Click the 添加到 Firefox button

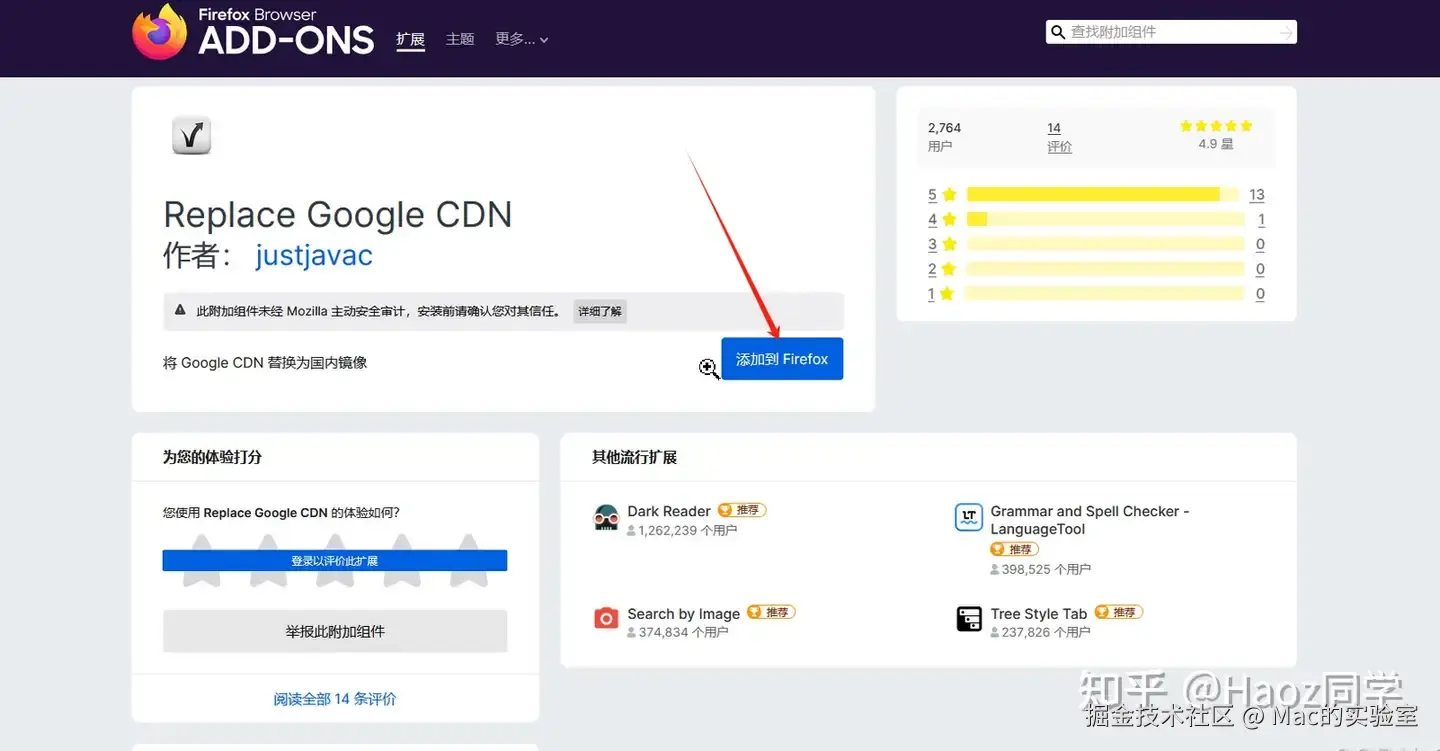[782, 359]
